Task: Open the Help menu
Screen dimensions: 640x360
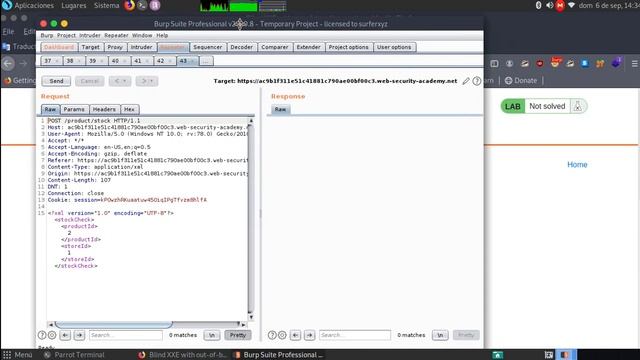Action: [x=162, y=36]
